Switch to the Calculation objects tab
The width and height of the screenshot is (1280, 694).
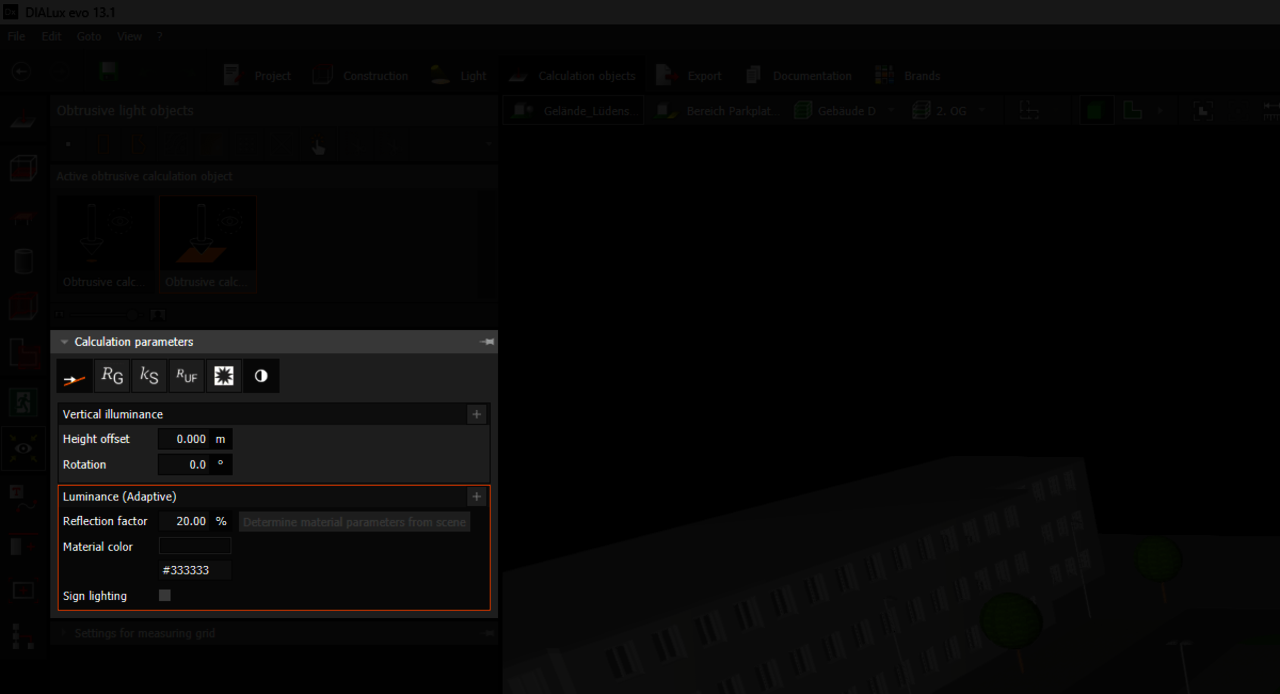point(572,76)
